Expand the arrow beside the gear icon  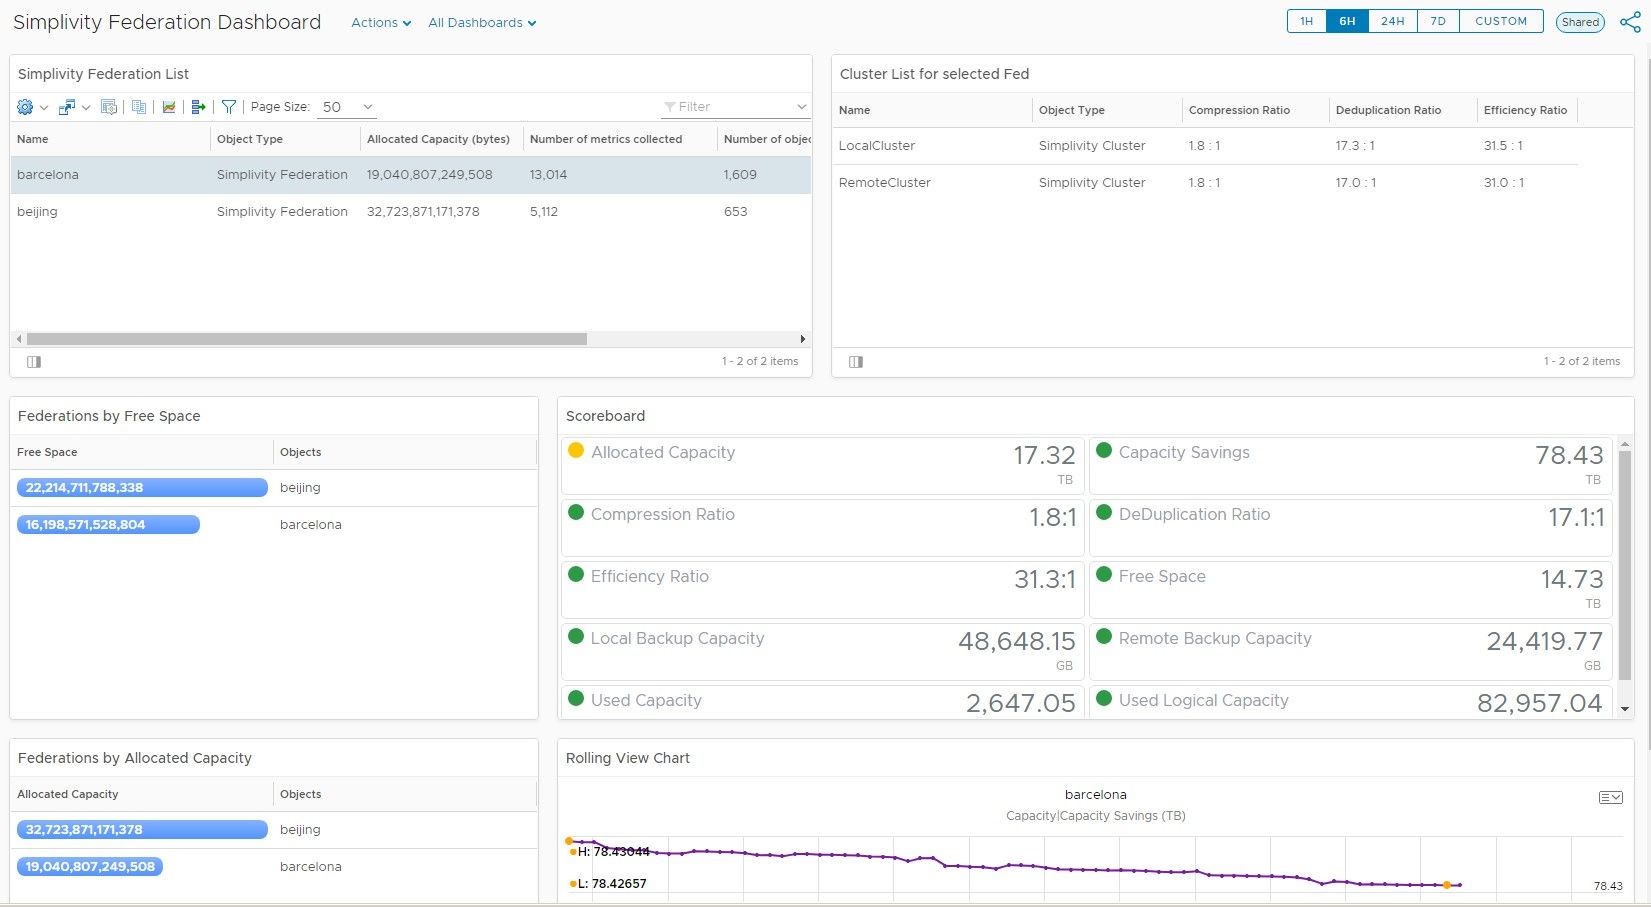point(44,108)
